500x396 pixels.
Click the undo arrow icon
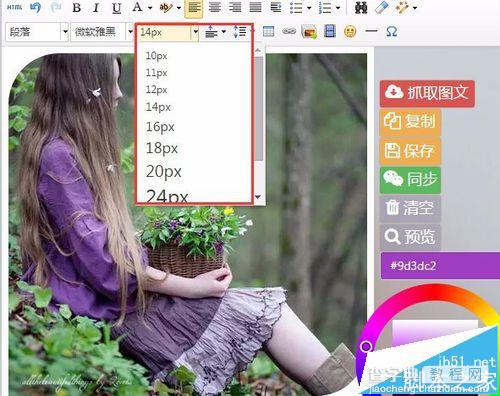tap(35, 7)
